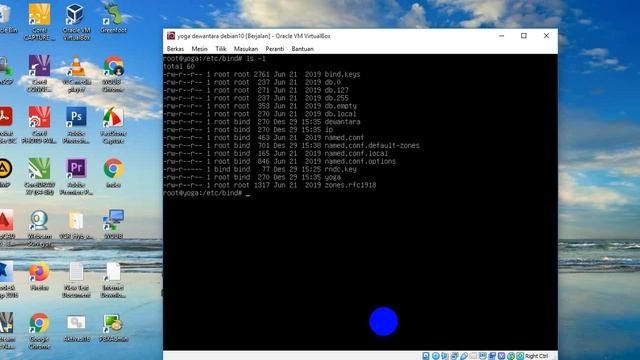The height and width of the screenshot is (360, 640).
Task: Select the gears file icon beside Google Chrome
Action: coord(76,328)
